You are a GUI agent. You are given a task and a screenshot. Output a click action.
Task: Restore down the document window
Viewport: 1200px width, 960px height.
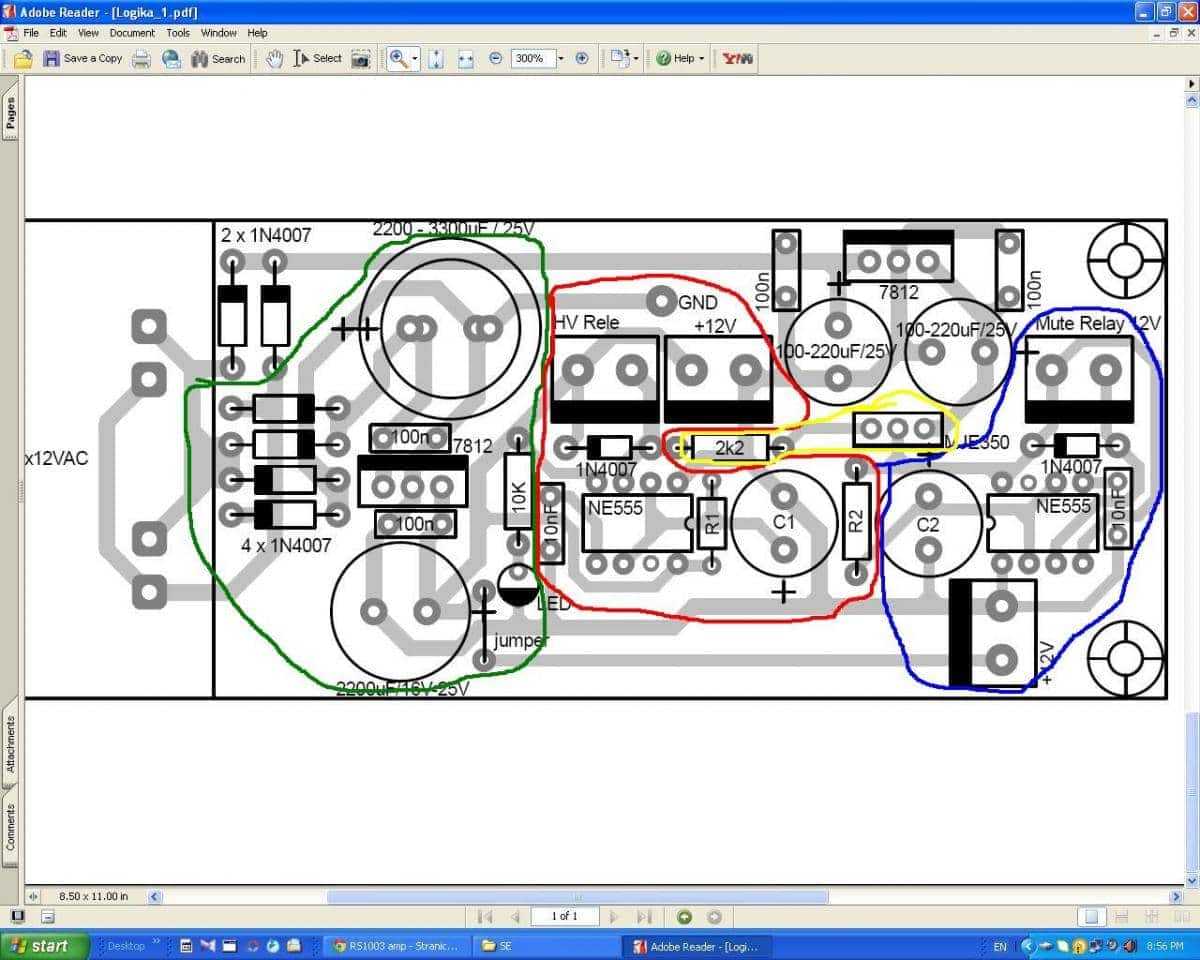tap(1173, 33)
